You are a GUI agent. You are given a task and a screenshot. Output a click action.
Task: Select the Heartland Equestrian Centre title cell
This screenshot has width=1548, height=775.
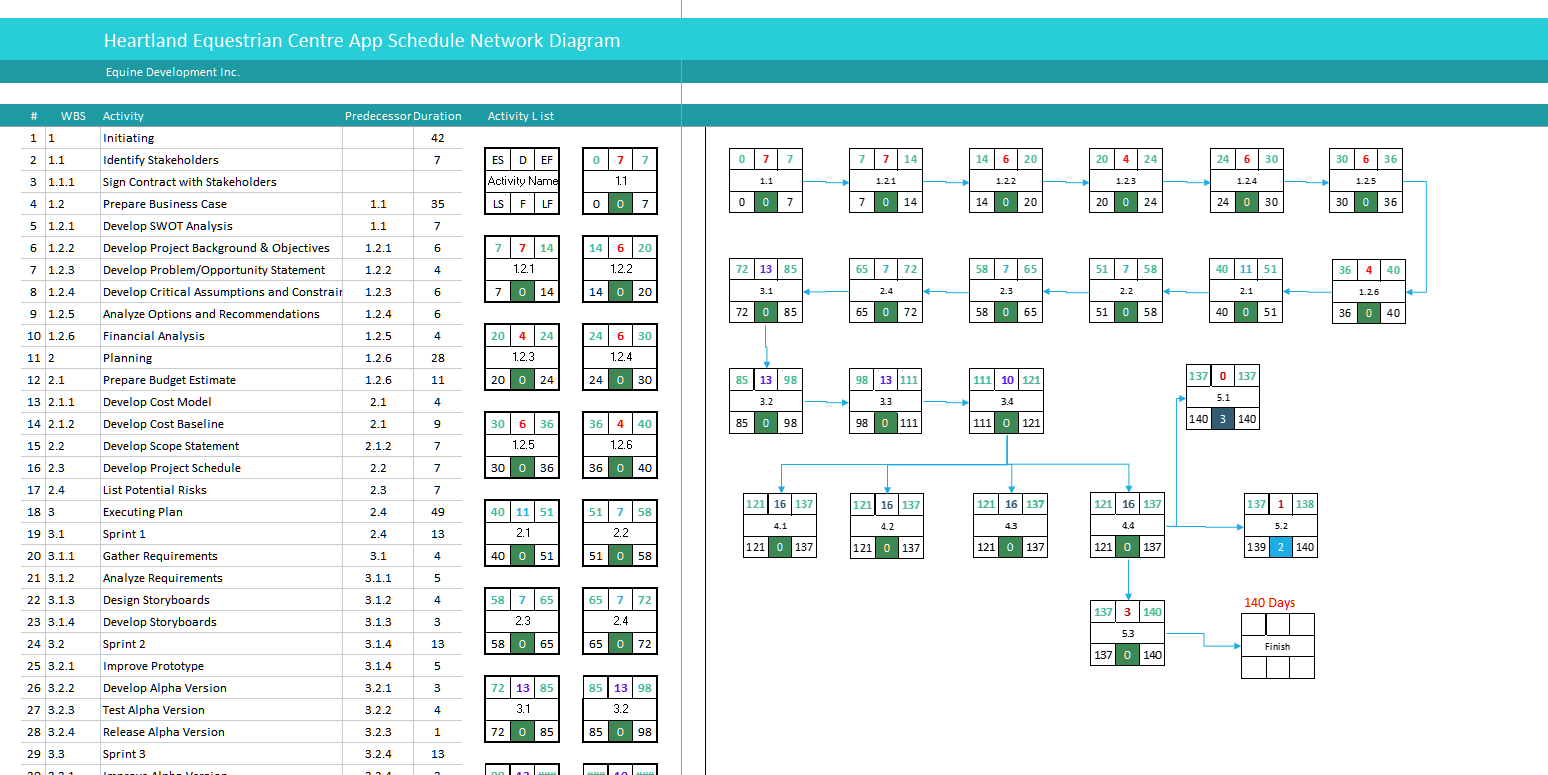(361, 41)
